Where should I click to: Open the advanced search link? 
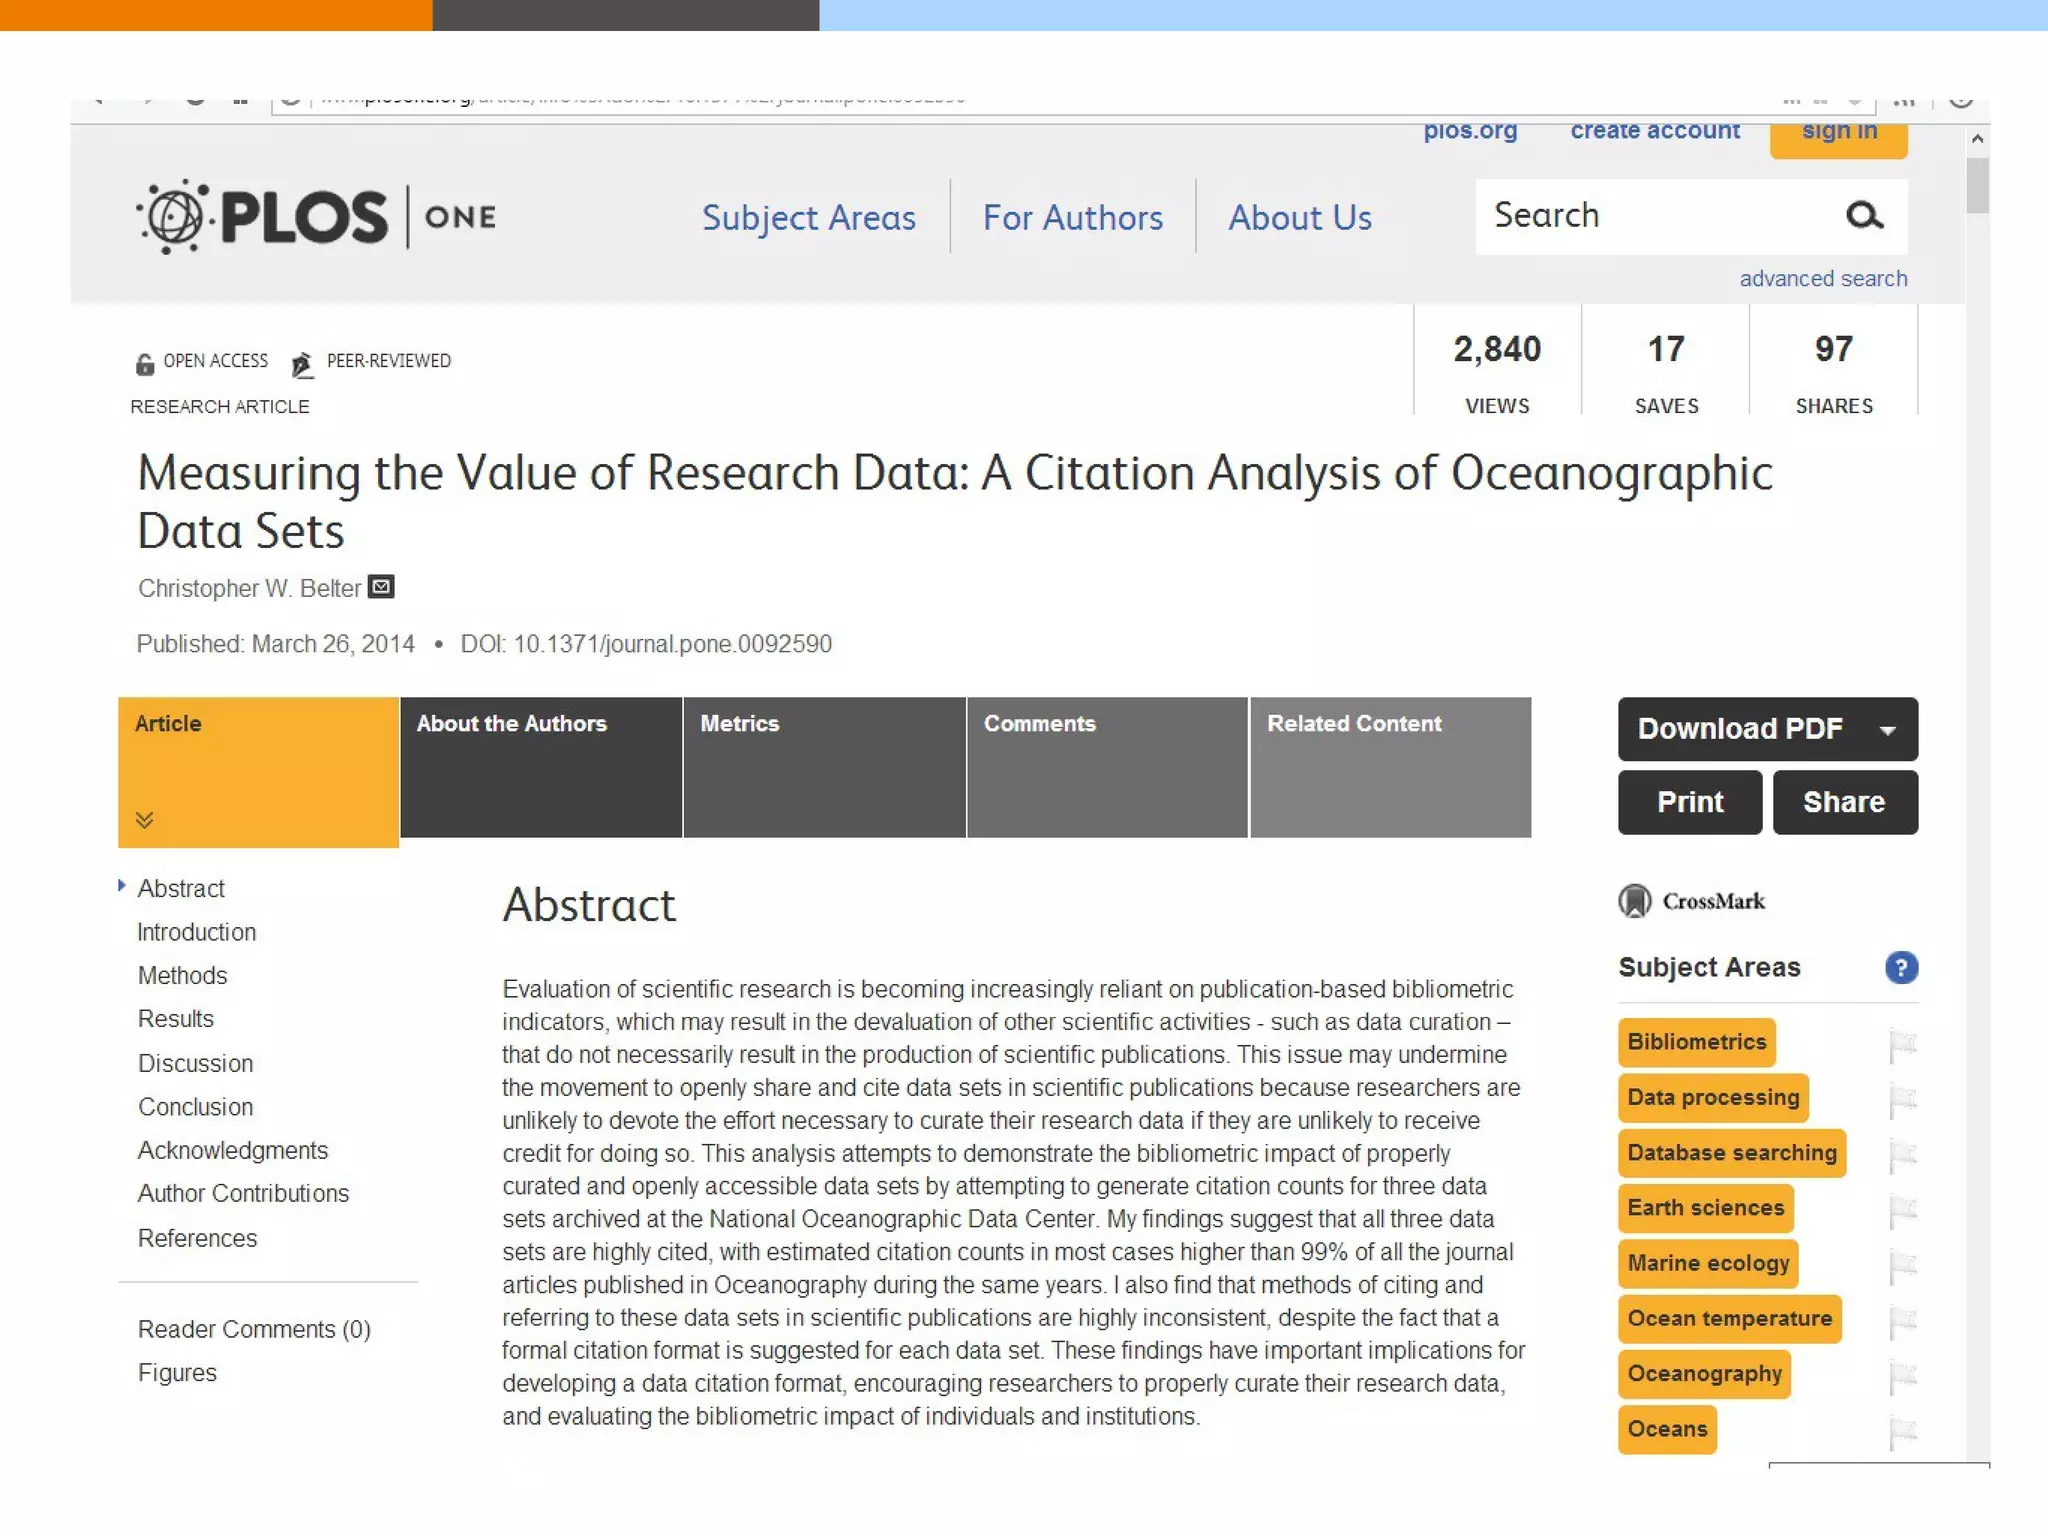coord(1822,279)
